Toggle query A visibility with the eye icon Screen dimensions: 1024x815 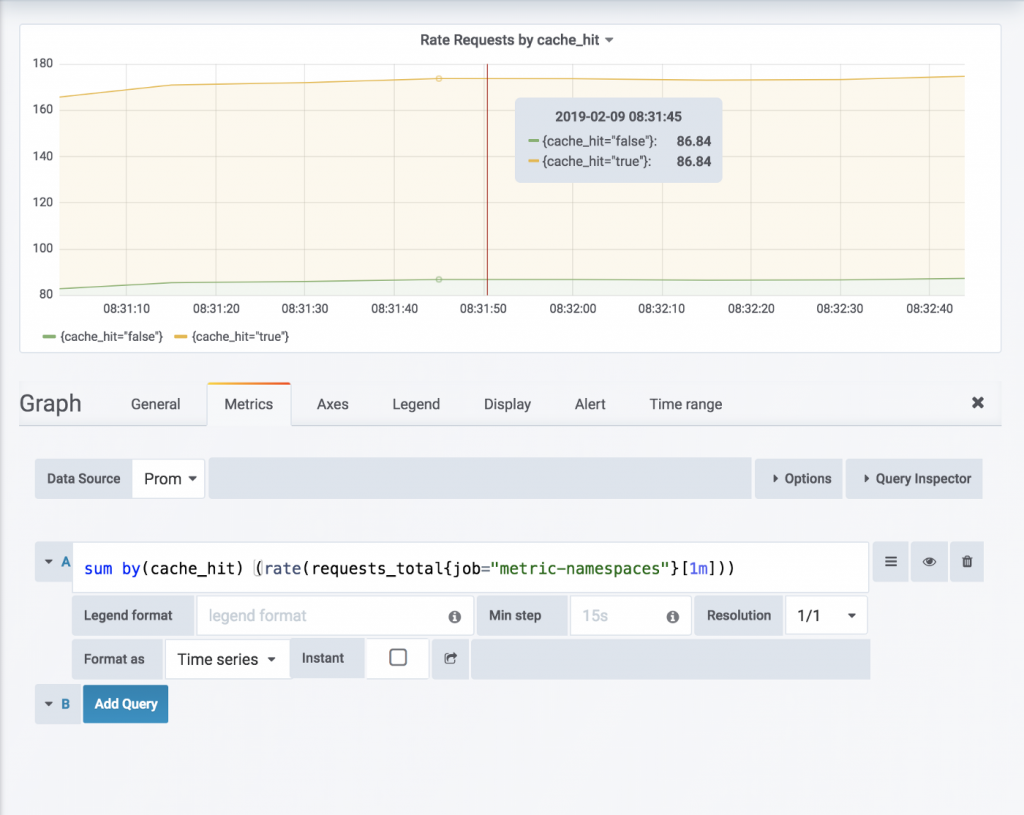(929, 562)
